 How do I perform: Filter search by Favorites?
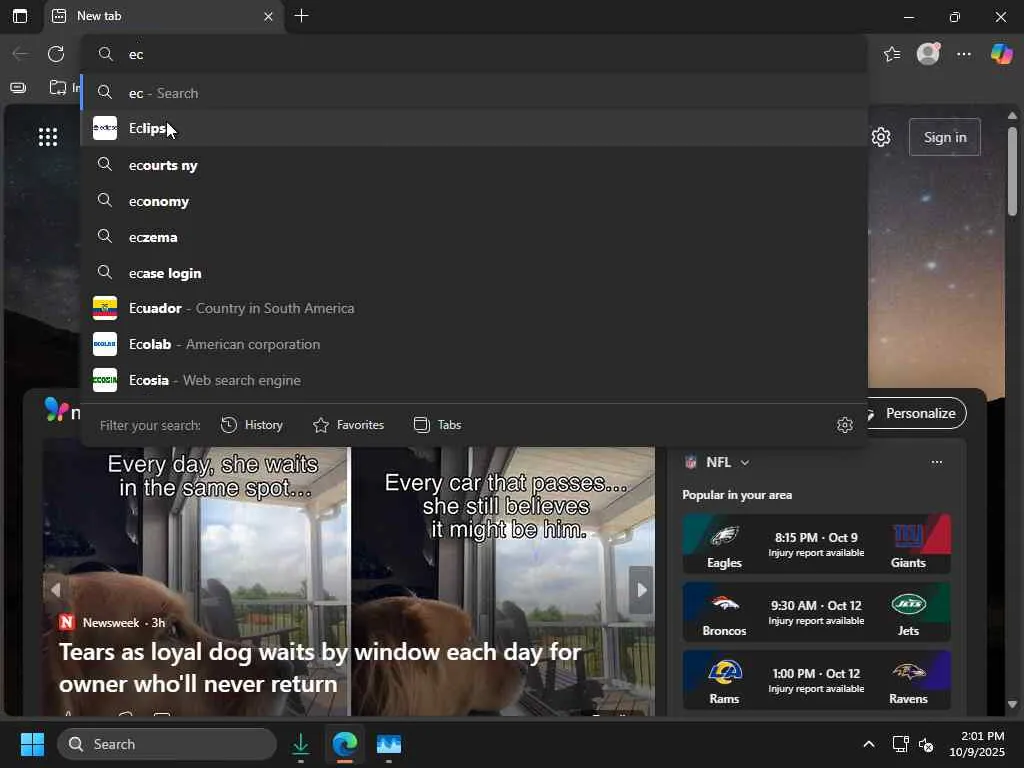click(x=348, y=425)
